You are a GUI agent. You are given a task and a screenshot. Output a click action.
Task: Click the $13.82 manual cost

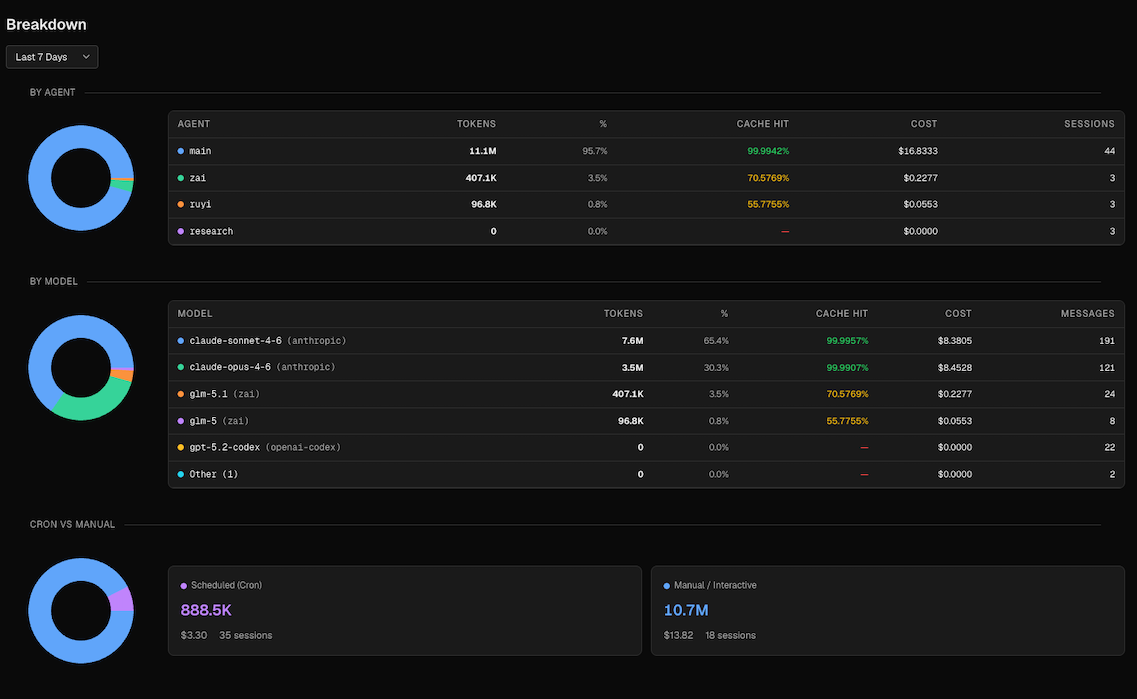coord(678,635)
